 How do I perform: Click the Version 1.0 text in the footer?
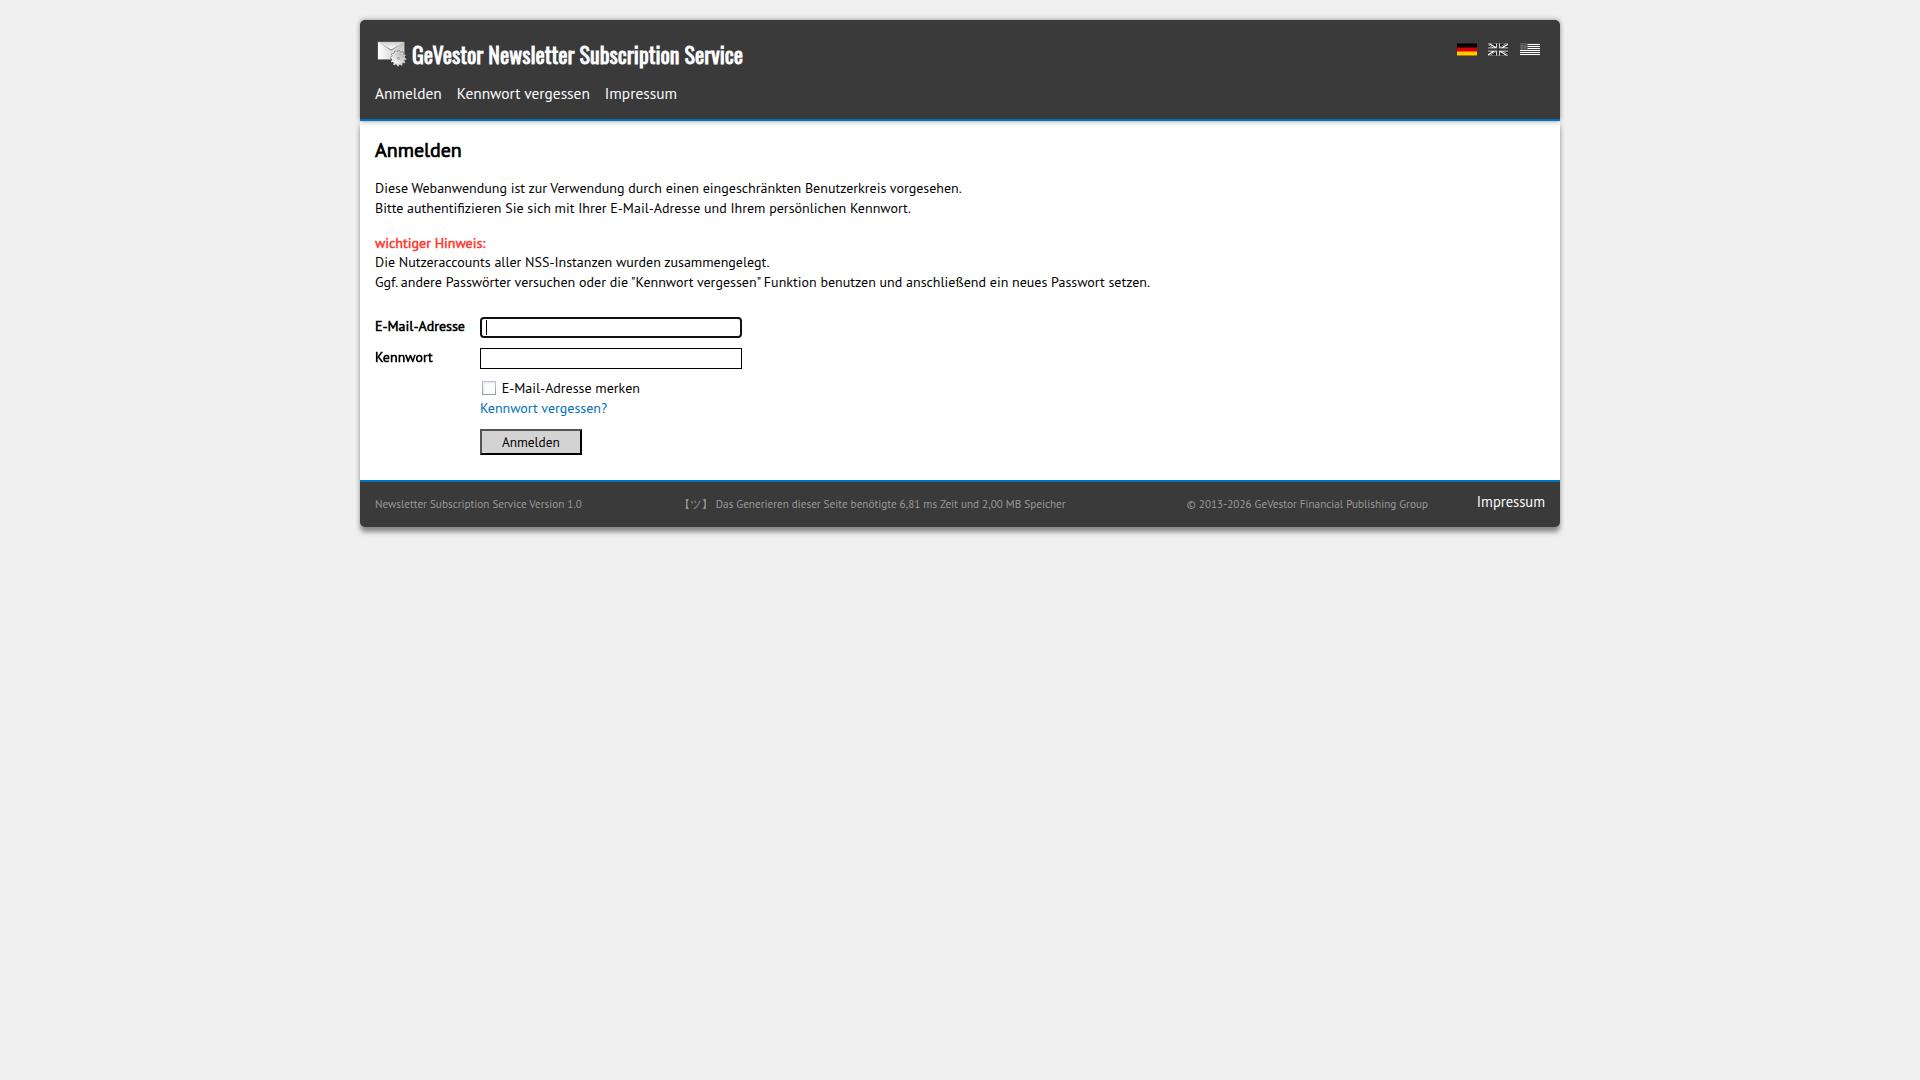[x=478, y=504]
